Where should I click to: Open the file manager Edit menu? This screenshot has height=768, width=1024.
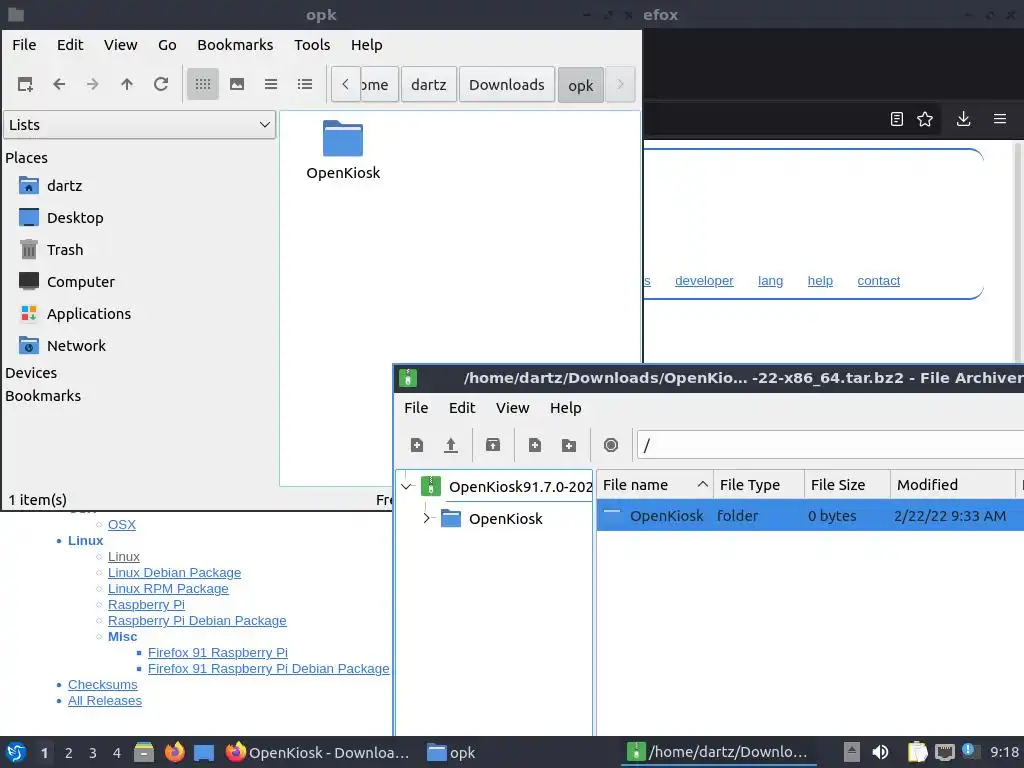click(x=70, y=45)
